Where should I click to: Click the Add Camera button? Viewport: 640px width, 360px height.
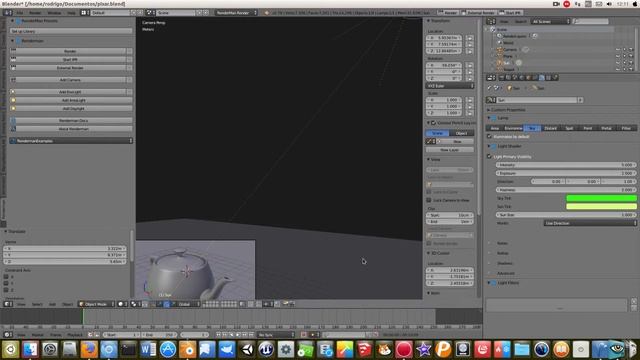(70, 80)
